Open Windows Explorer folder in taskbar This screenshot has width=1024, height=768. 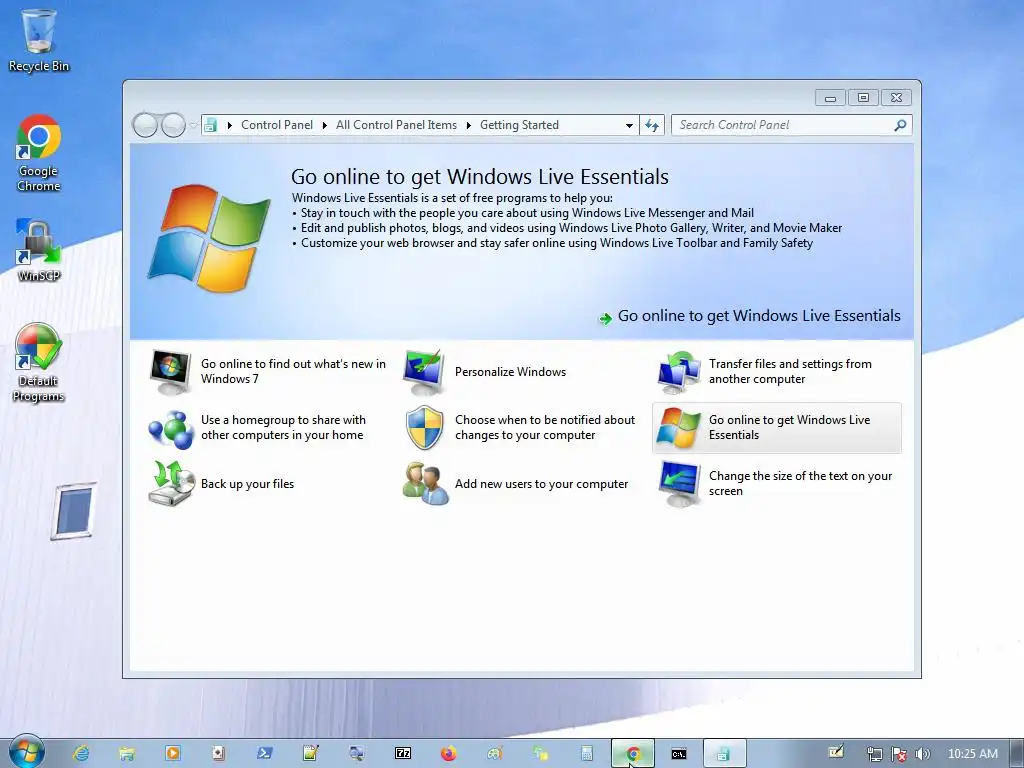coord(127,754)
